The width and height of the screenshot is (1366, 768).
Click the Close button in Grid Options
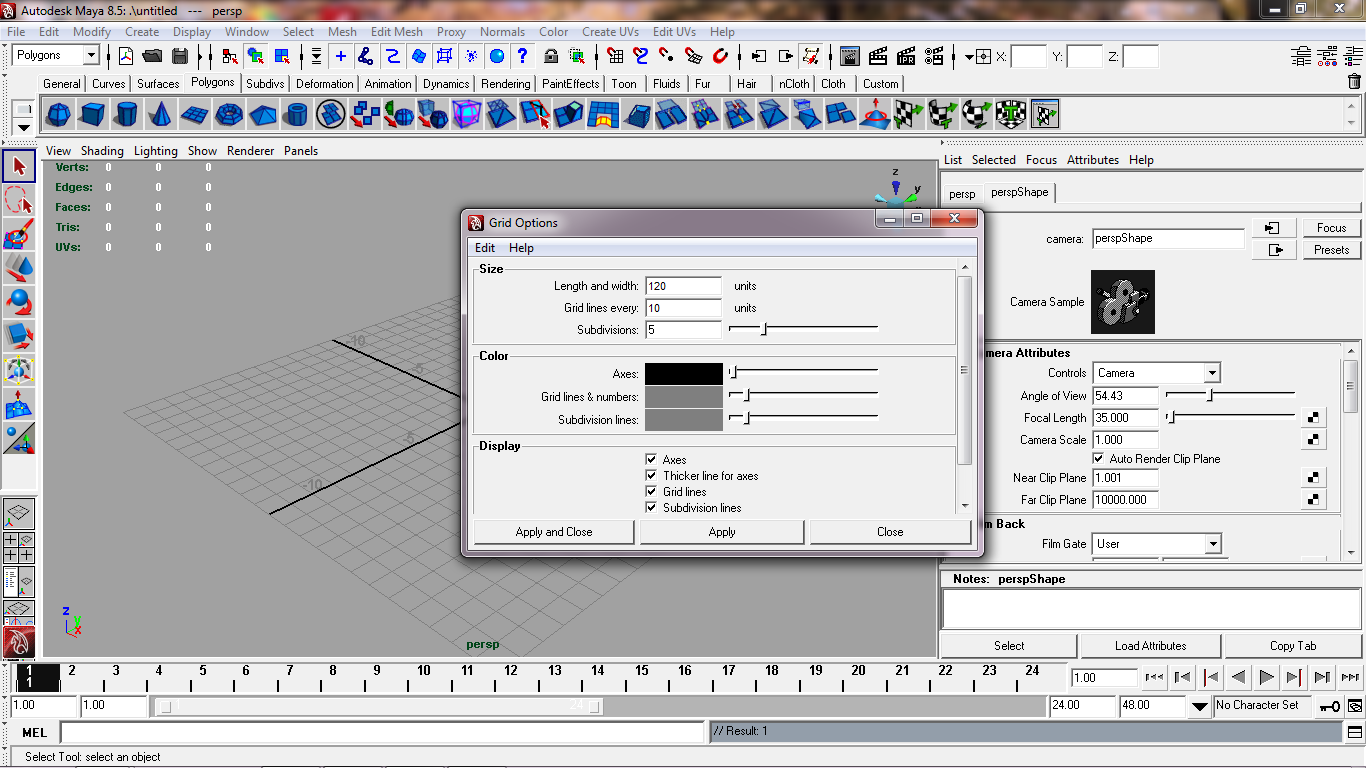pos(890,532)
